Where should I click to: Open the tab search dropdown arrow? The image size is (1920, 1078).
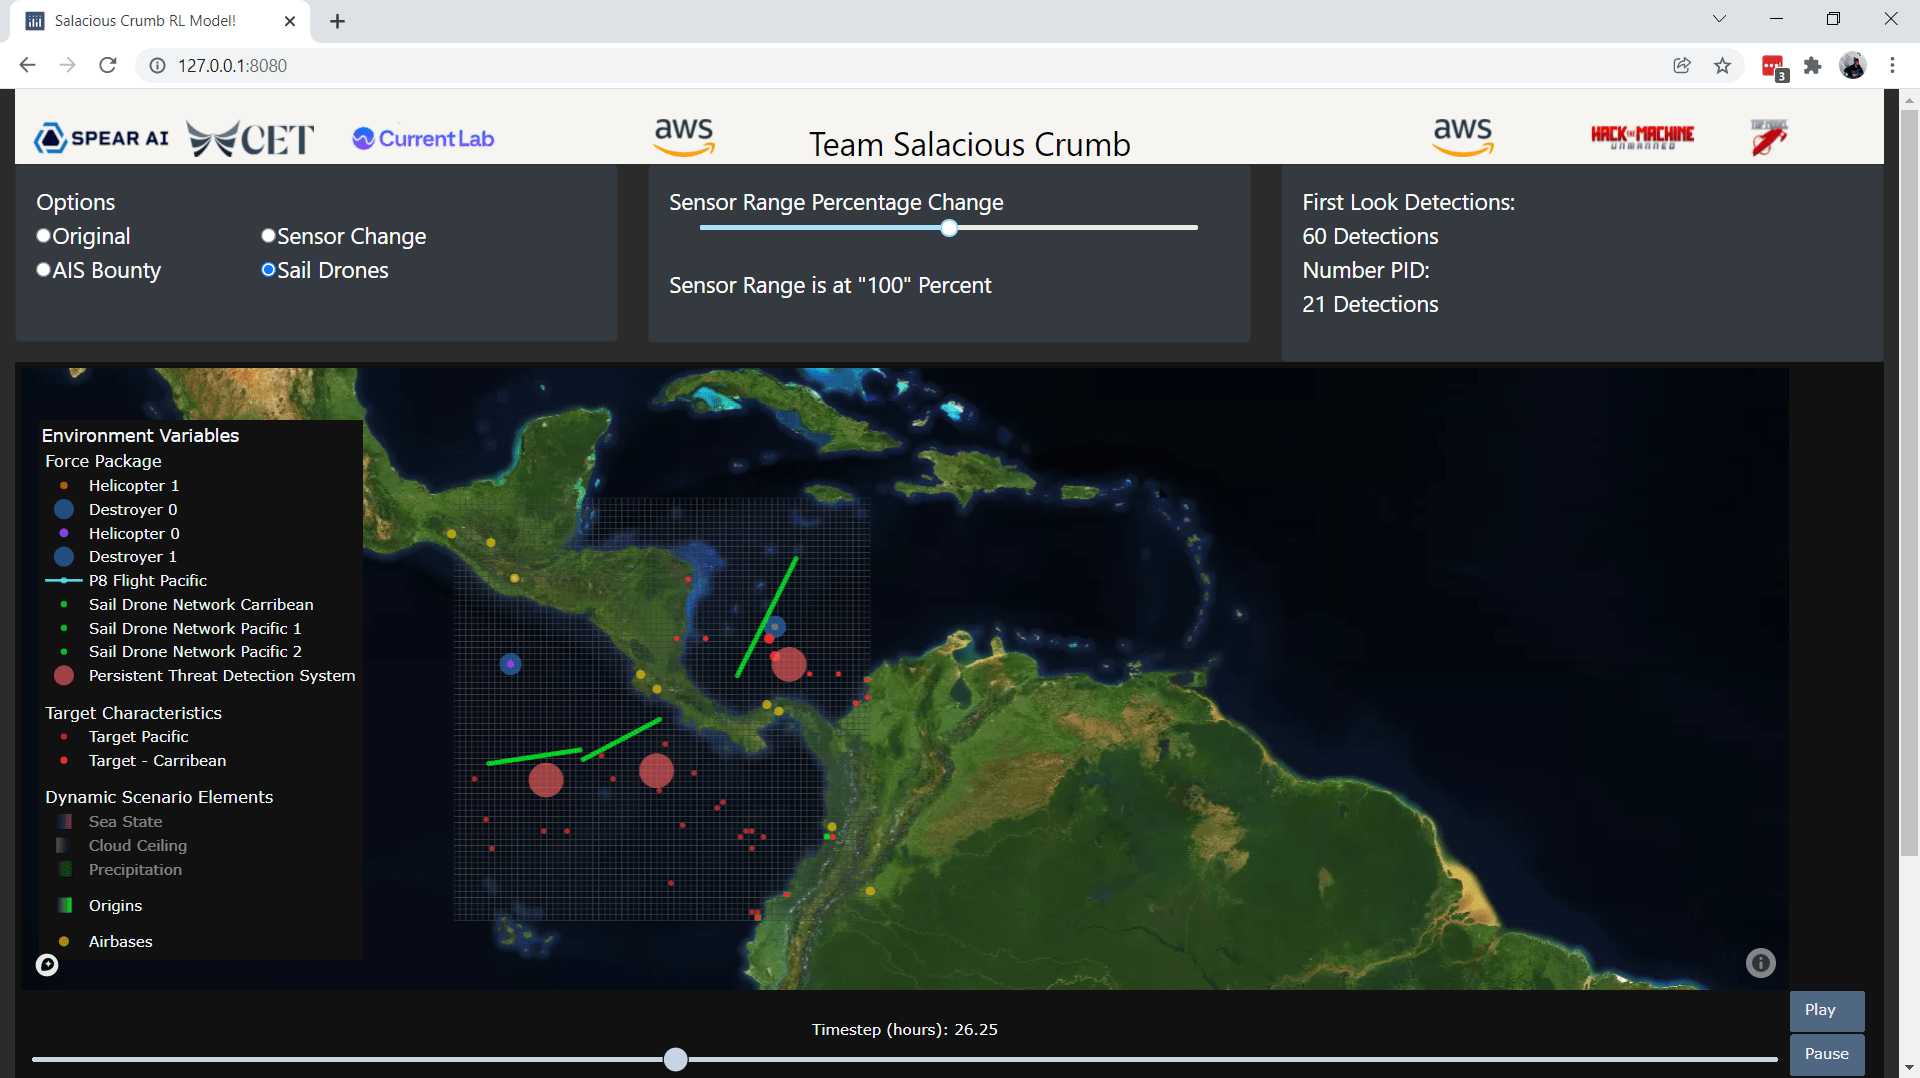[1719, 19]
